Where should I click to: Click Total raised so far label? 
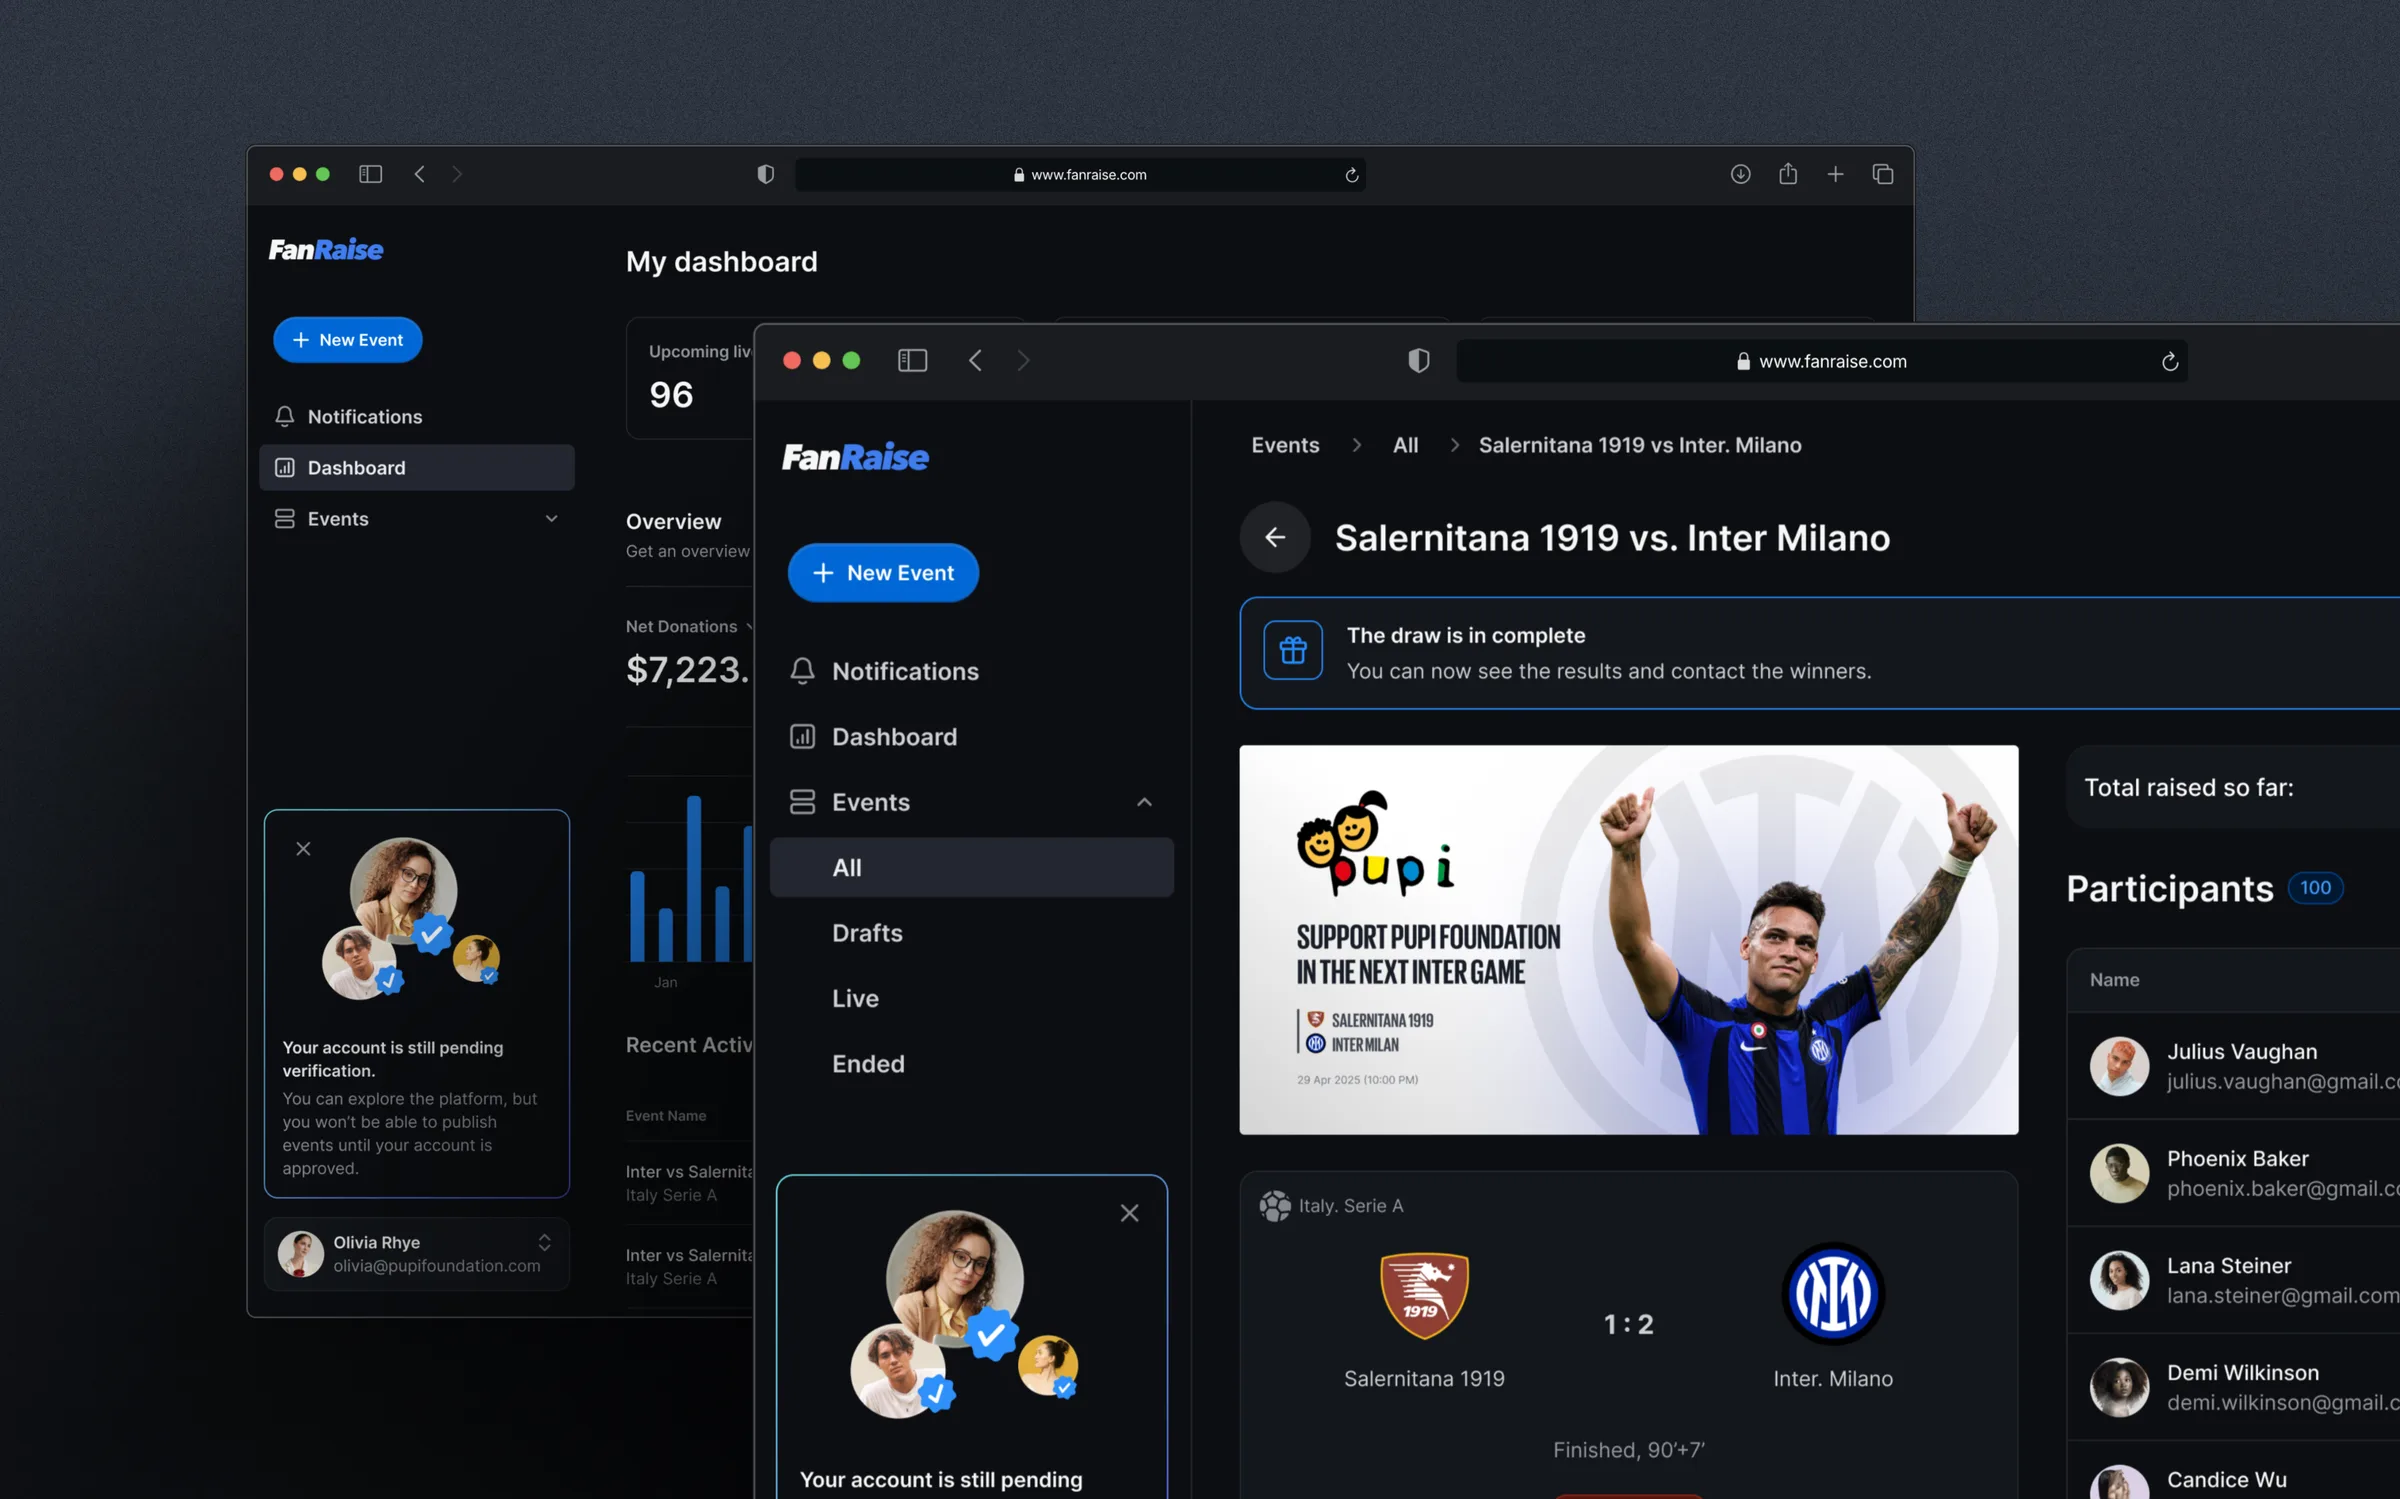[x=2189, y=787]
